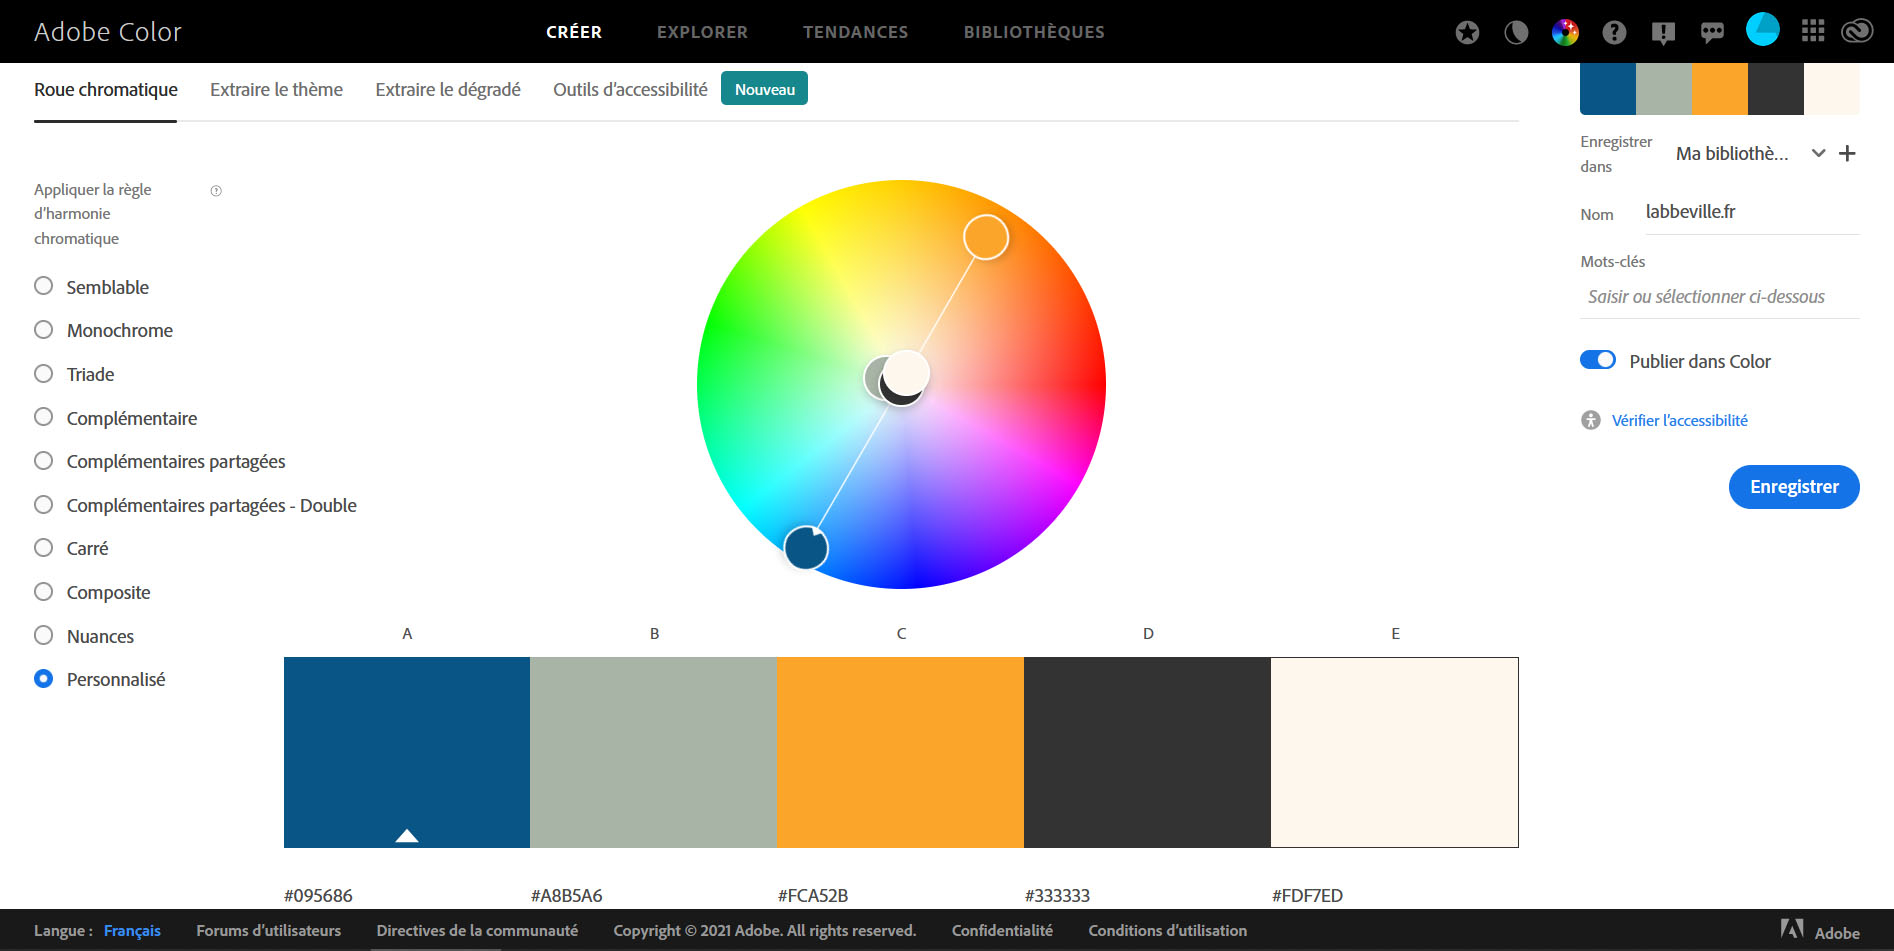Click the exclamation feedback bubble icon

1663,33
